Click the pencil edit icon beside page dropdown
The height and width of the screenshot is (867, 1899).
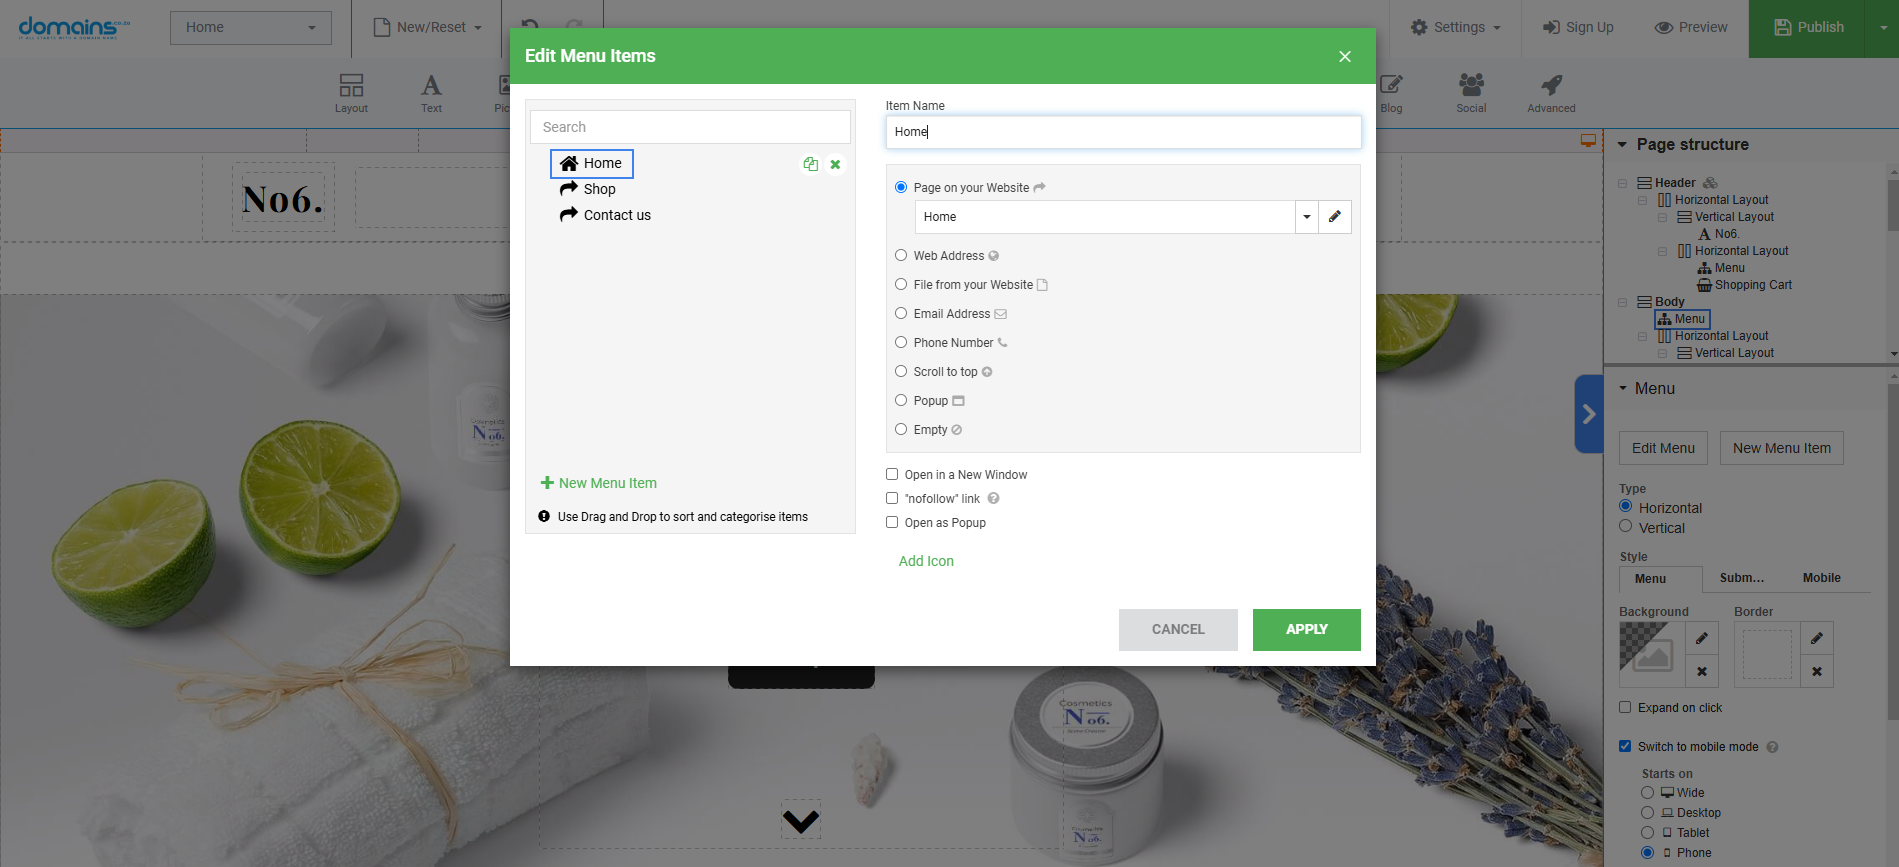[1334, 217]
